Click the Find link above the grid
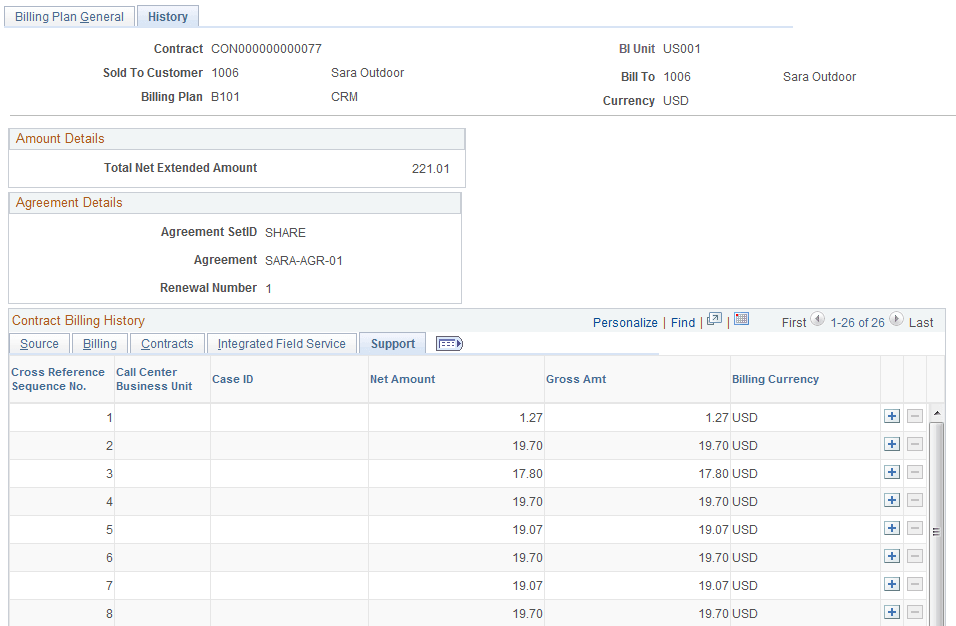This screenshot has height=626, width=956. click(683, 322)
